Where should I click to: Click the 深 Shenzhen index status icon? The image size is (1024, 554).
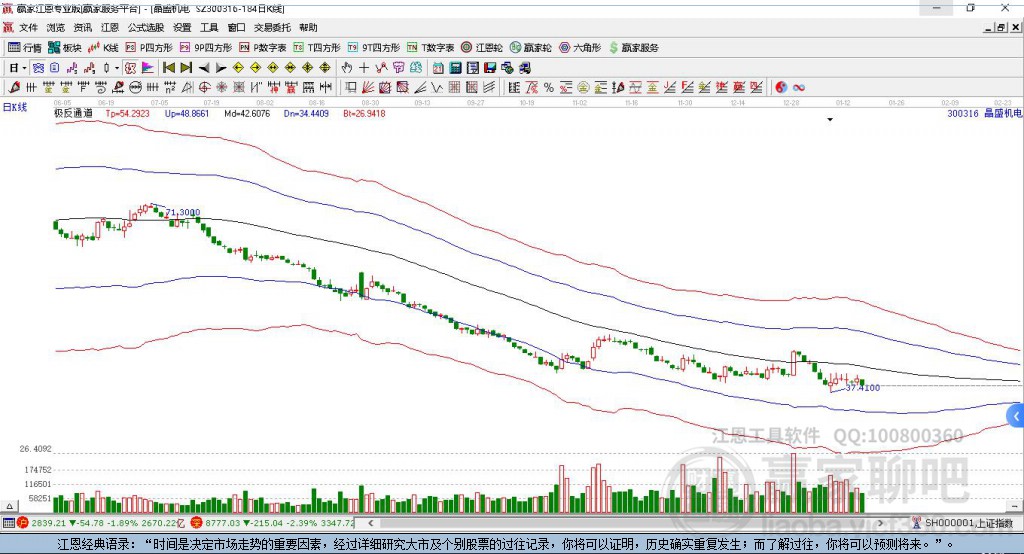197,523
